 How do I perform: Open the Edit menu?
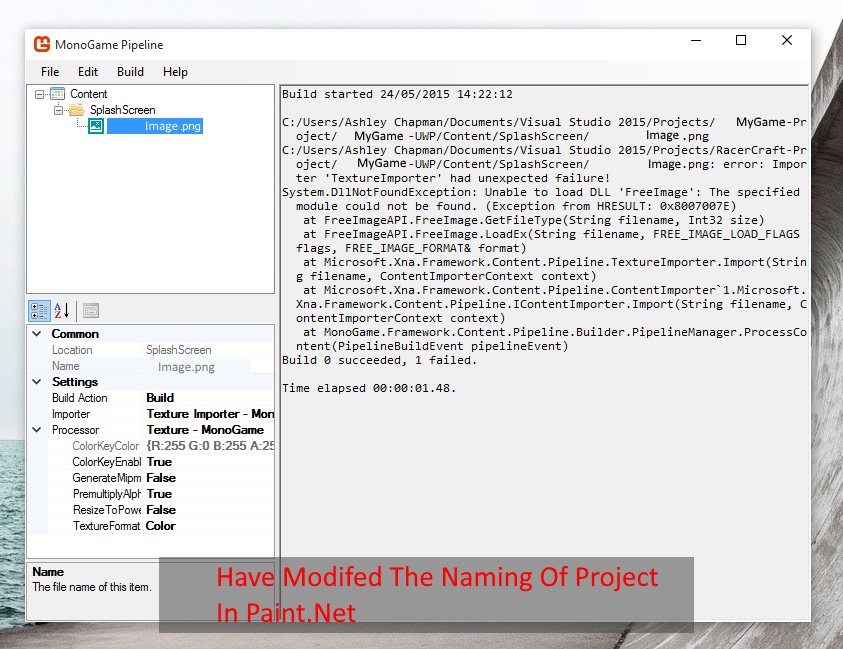(88, 72)
